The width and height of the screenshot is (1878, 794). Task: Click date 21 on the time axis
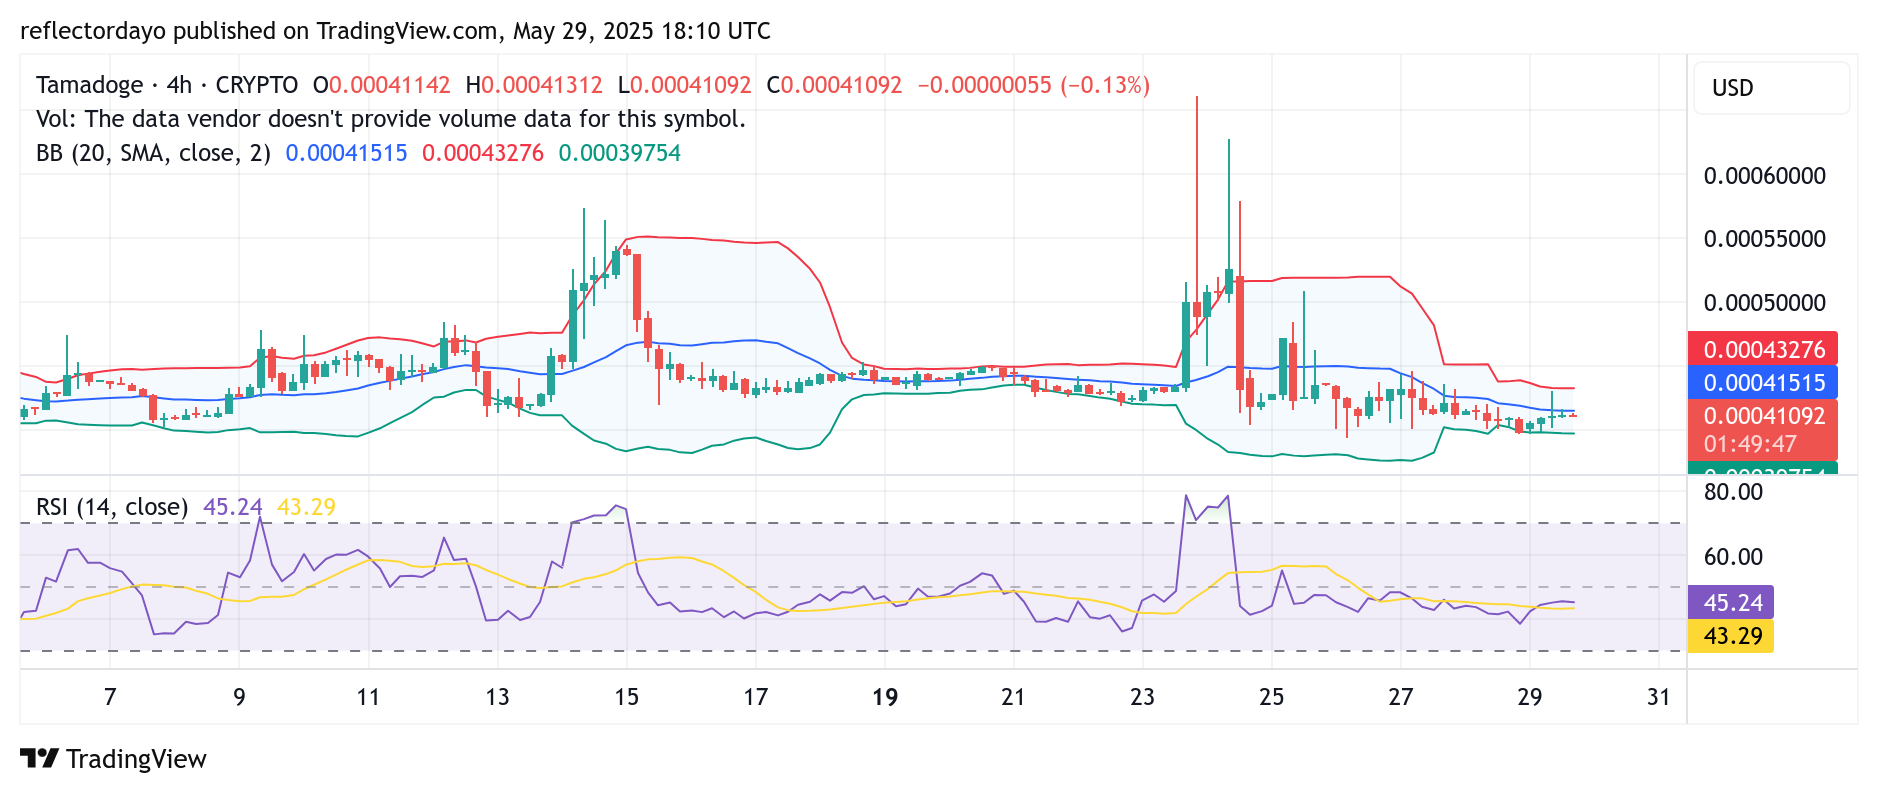(x=1013, y=697)
